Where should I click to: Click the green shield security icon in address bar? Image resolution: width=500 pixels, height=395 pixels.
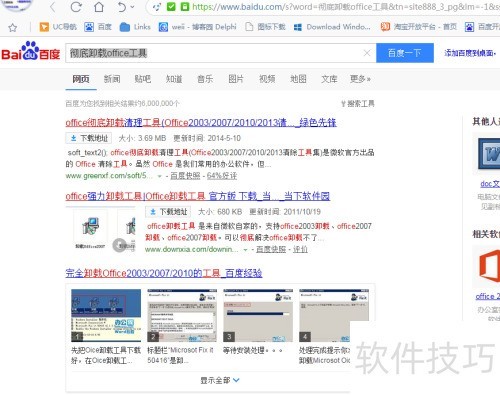click(x=171, y=6)
